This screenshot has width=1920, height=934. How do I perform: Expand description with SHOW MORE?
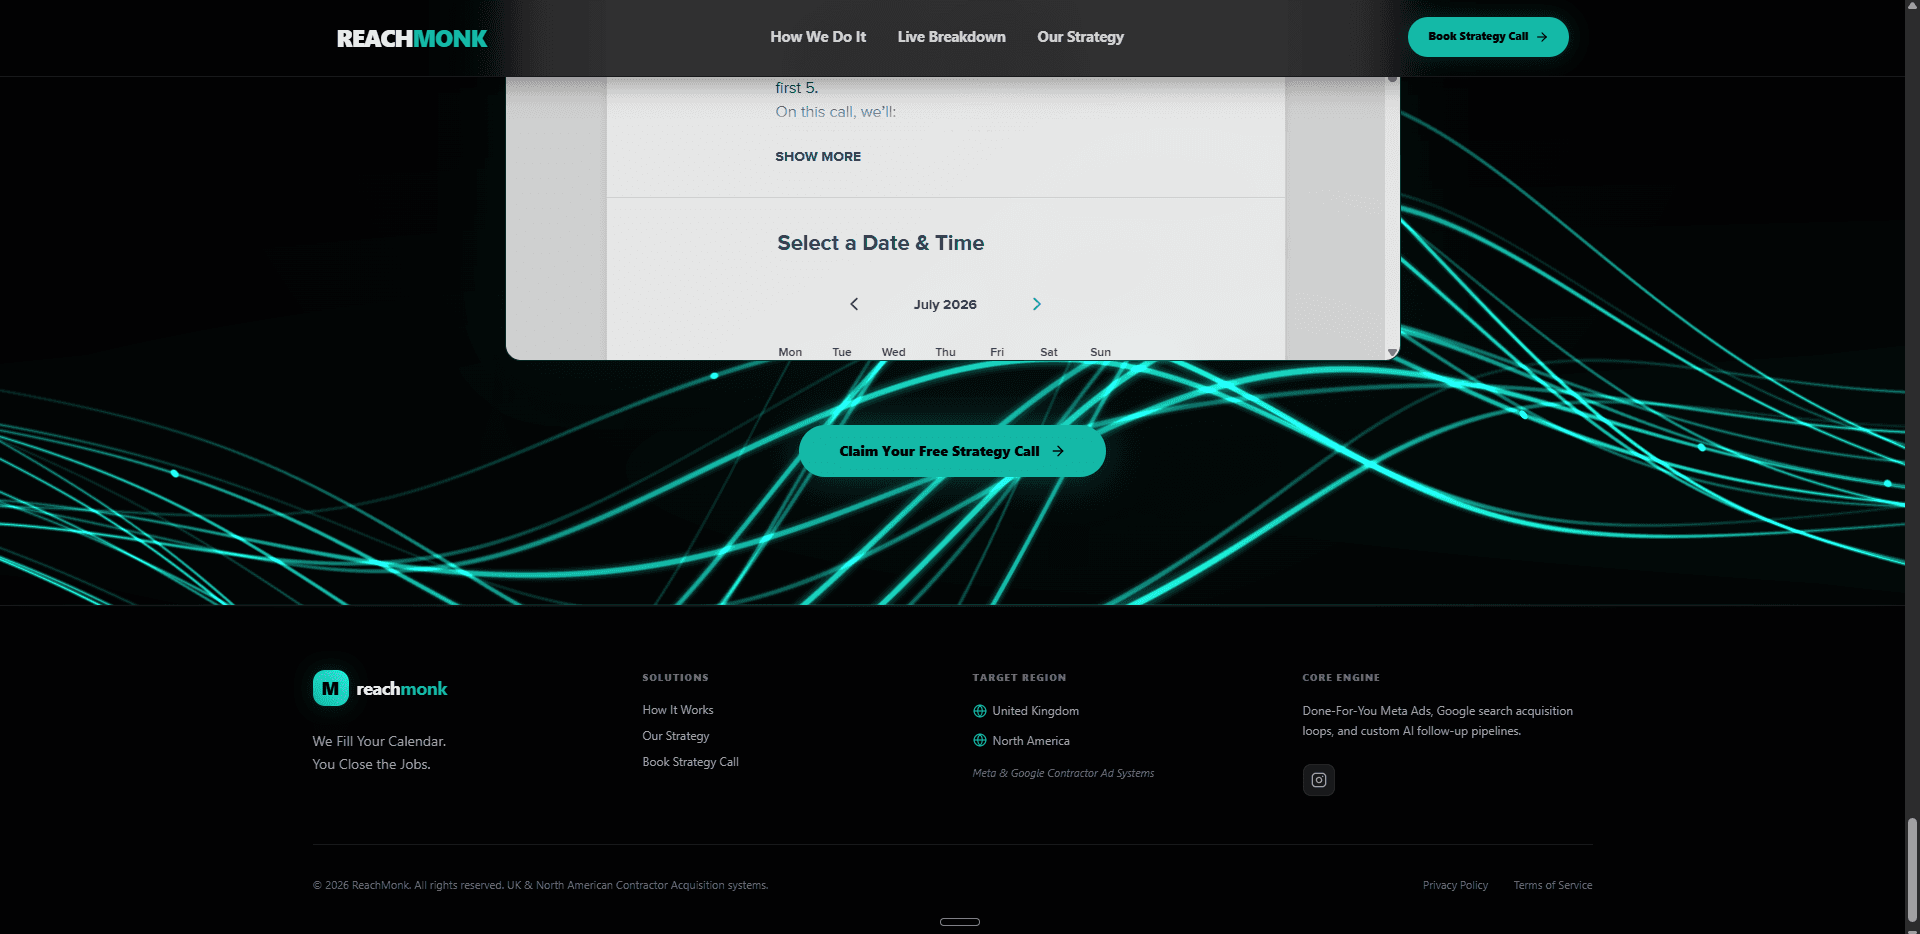(818, 157)
